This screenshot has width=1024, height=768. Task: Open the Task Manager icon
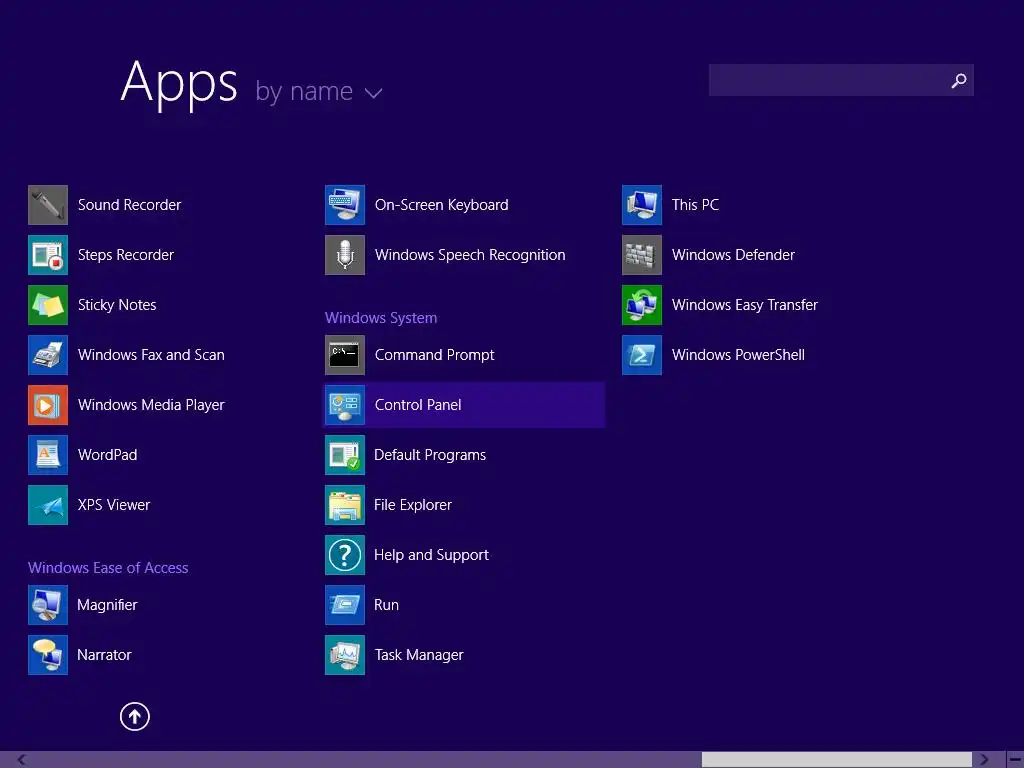click(x=345, y=655)
